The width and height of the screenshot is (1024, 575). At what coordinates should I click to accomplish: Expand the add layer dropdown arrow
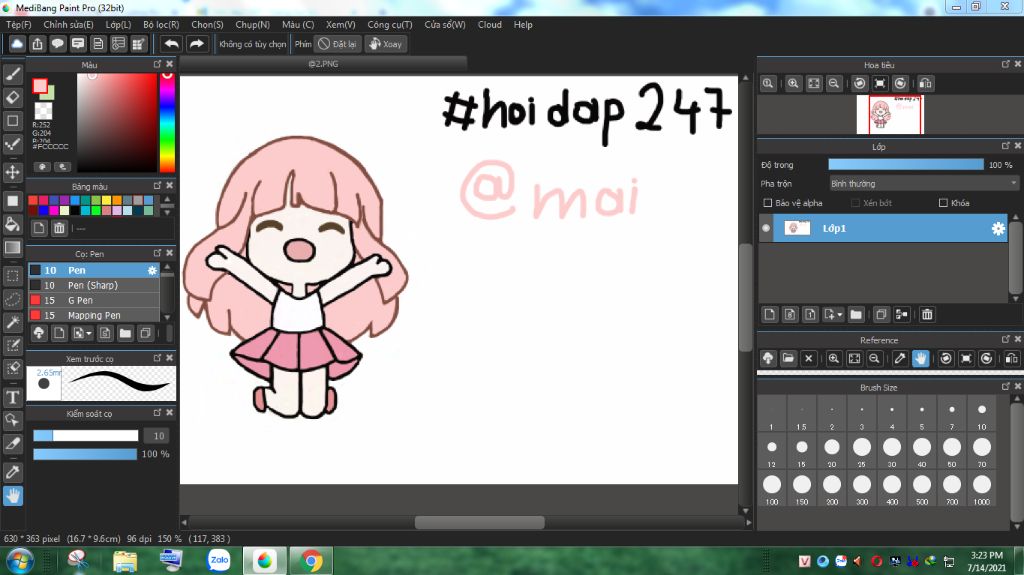(x=840, y=315)
